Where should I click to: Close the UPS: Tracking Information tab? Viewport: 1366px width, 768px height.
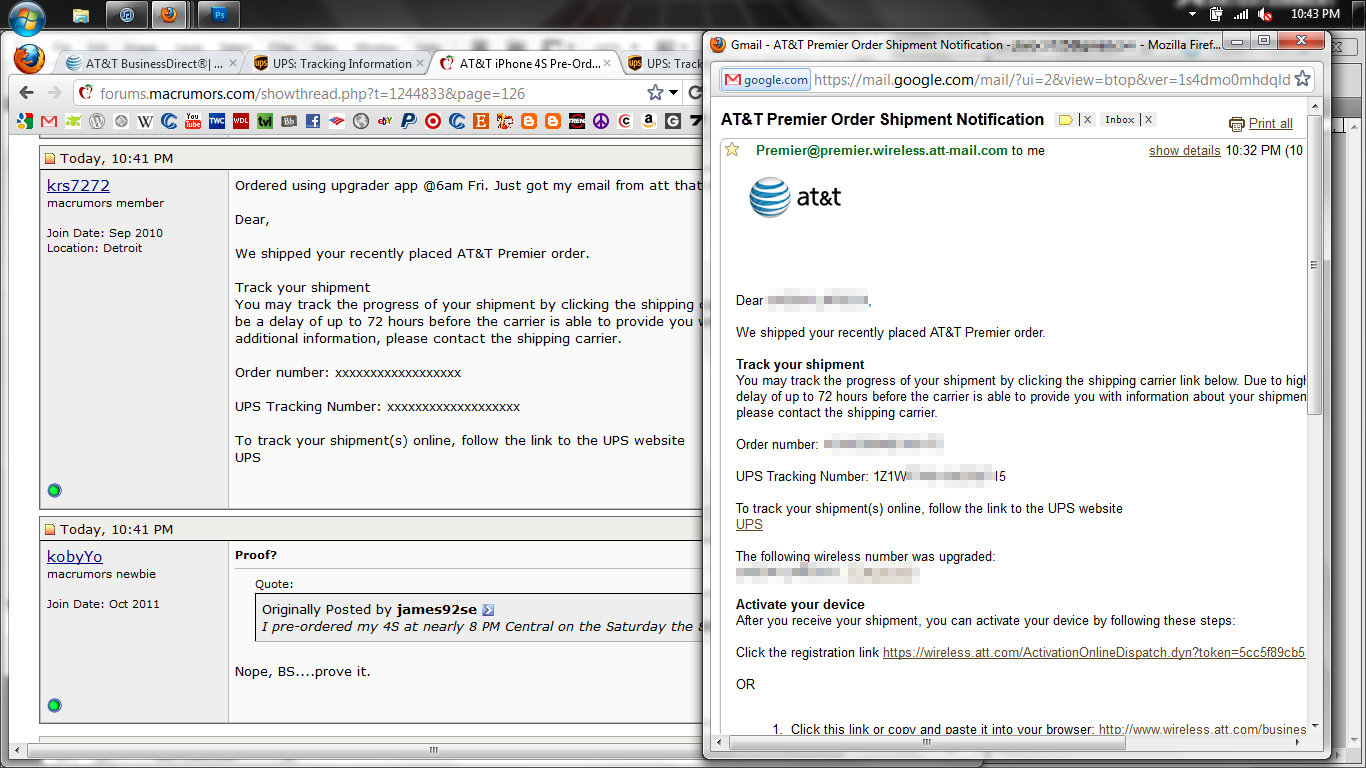420,63
